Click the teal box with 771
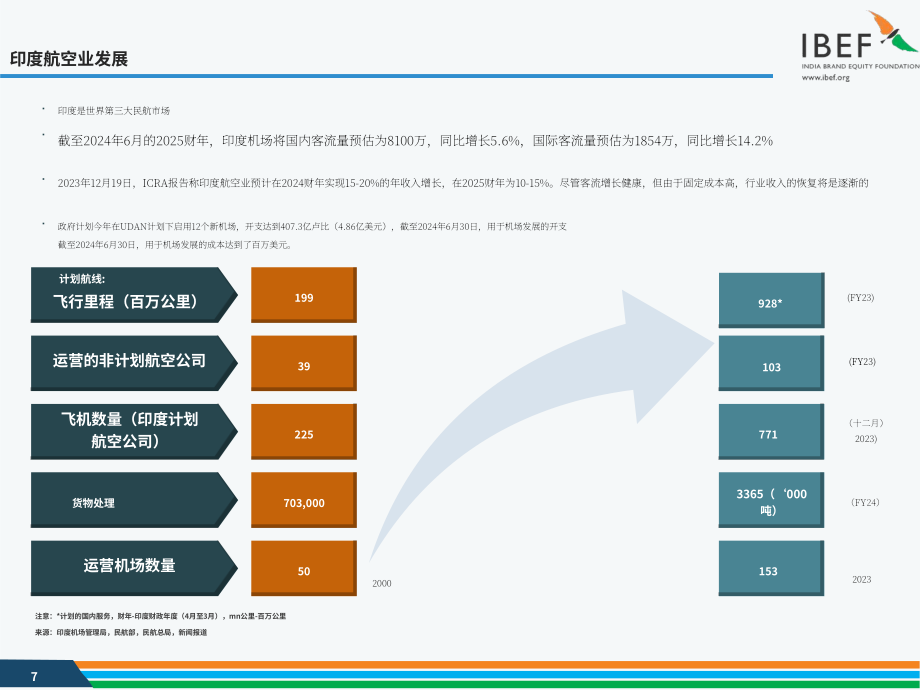This screenshot has height=690, width=920. tap(772, 431)
